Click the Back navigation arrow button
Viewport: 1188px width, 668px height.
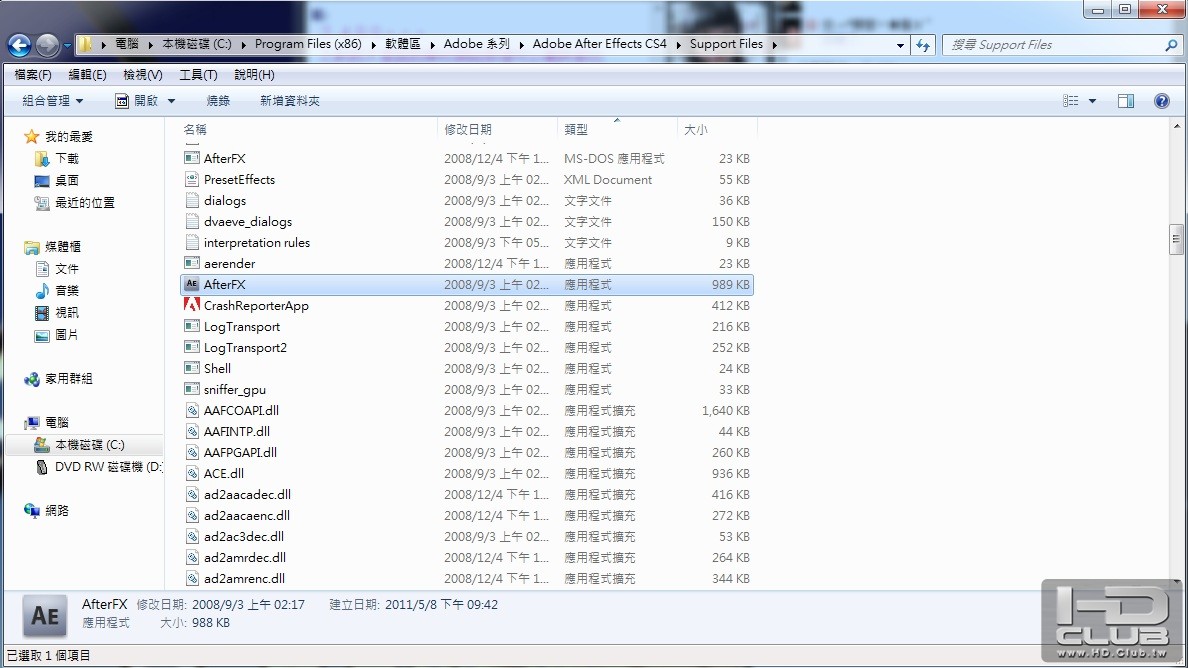tap(20, 45)
